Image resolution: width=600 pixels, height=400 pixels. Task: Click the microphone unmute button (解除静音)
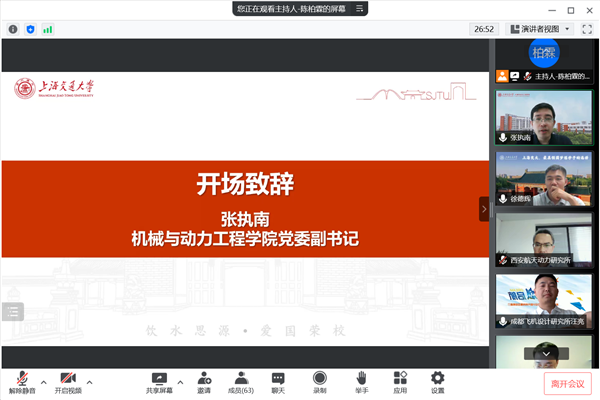pyautogui.click(x=20, y=380)
